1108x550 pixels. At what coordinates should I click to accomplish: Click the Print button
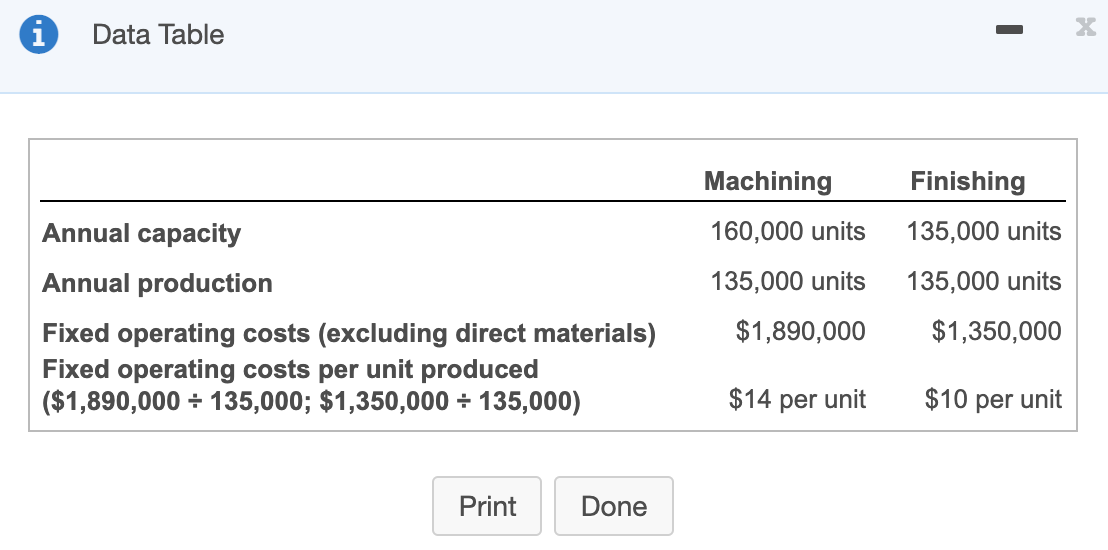487,505
